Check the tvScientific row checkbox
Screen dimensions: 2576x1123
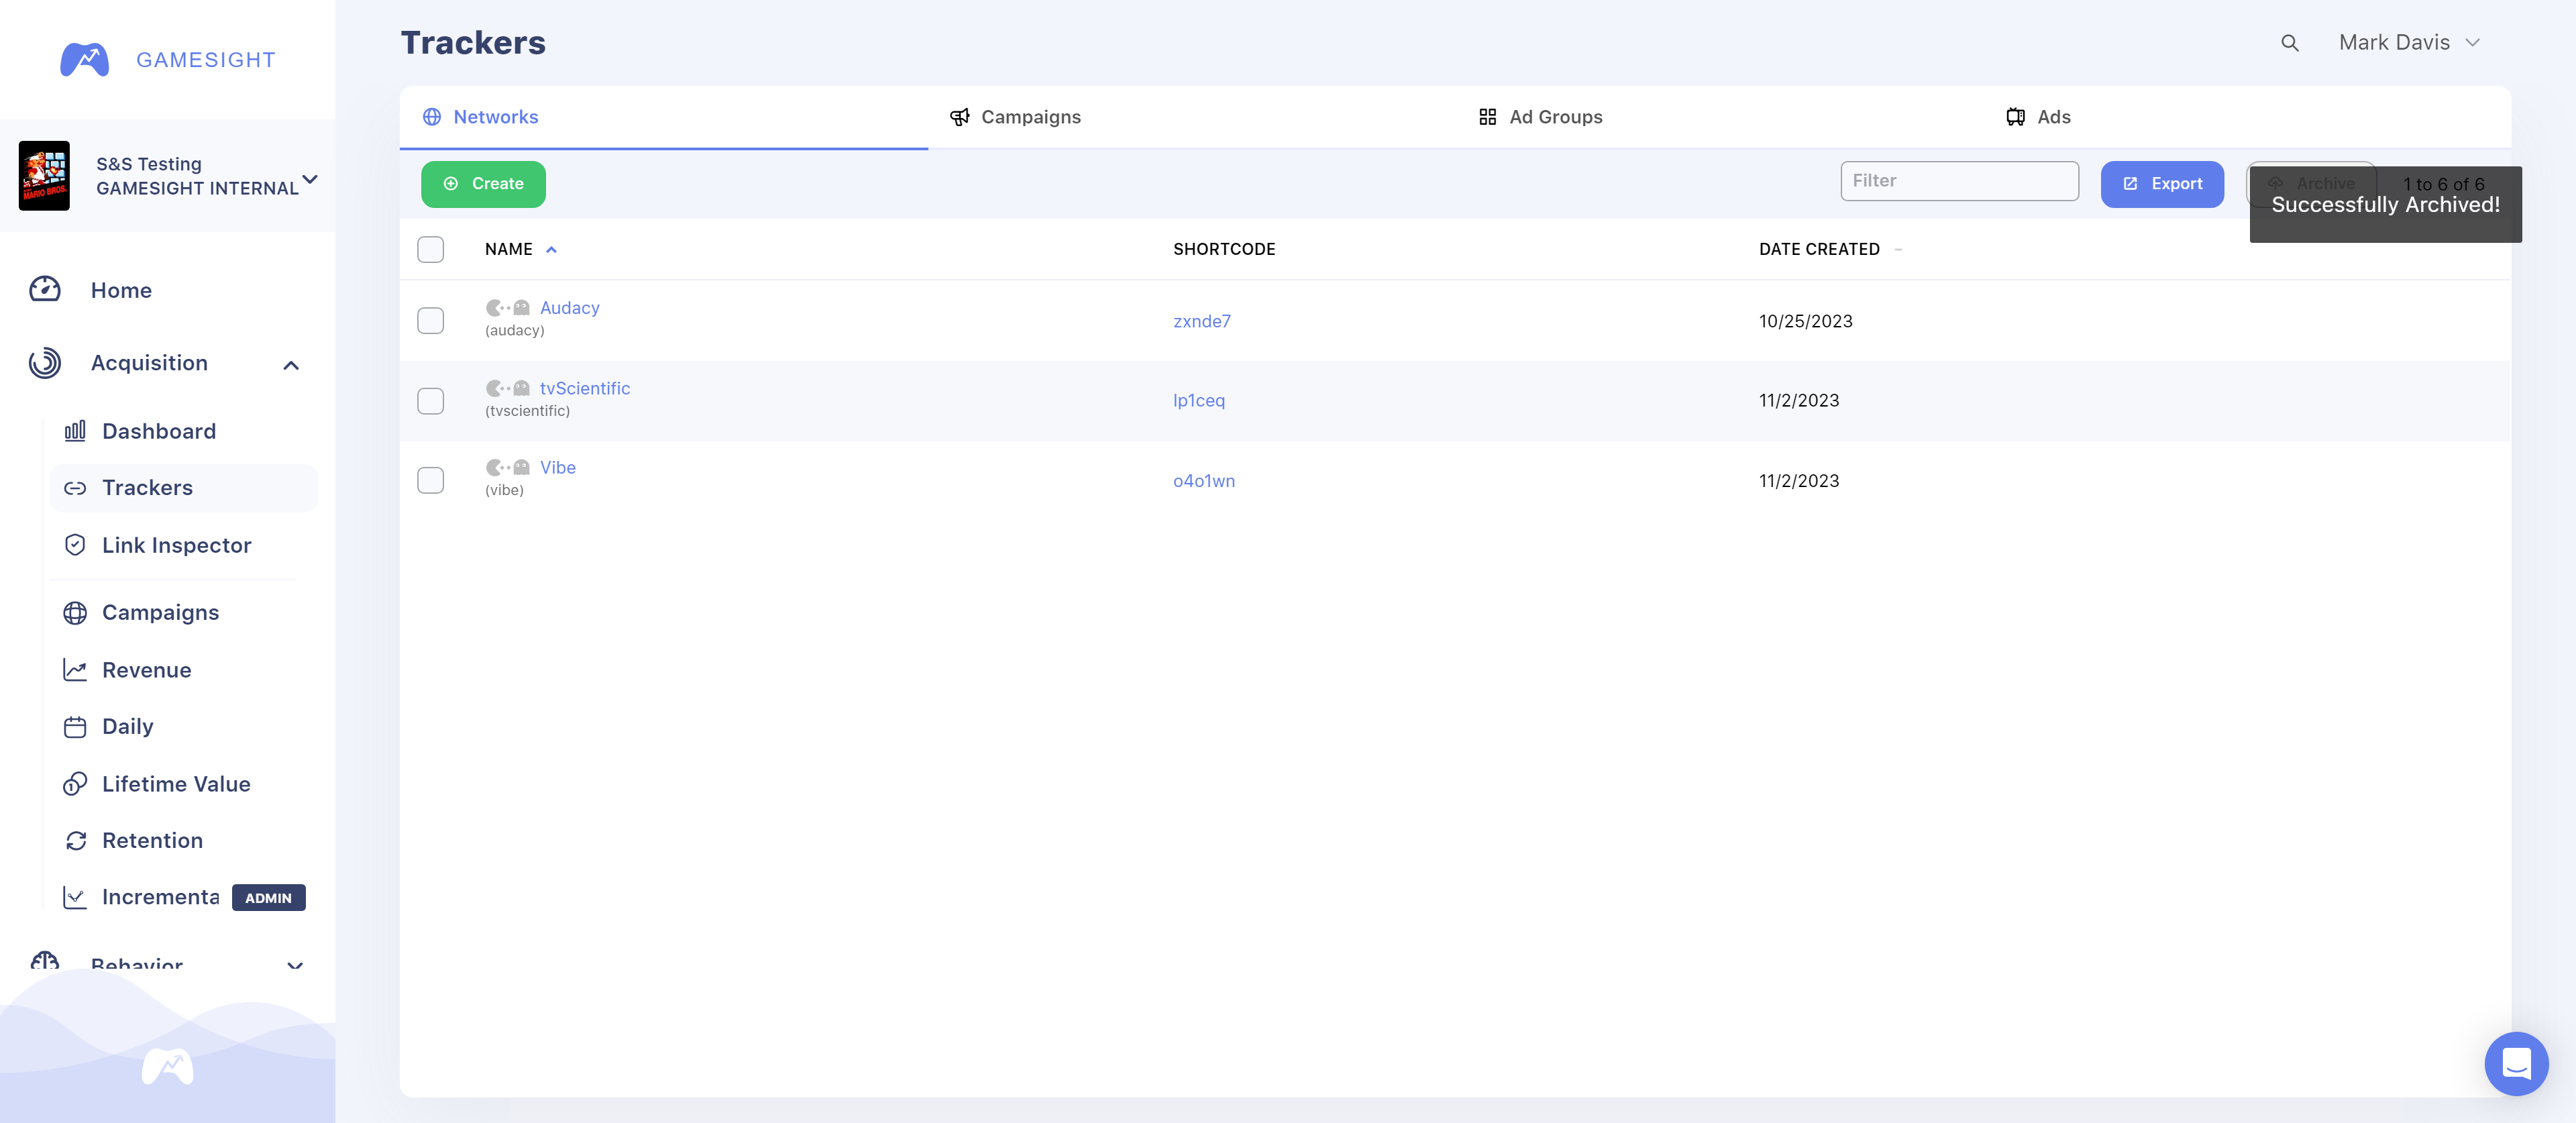click(430, 401)
